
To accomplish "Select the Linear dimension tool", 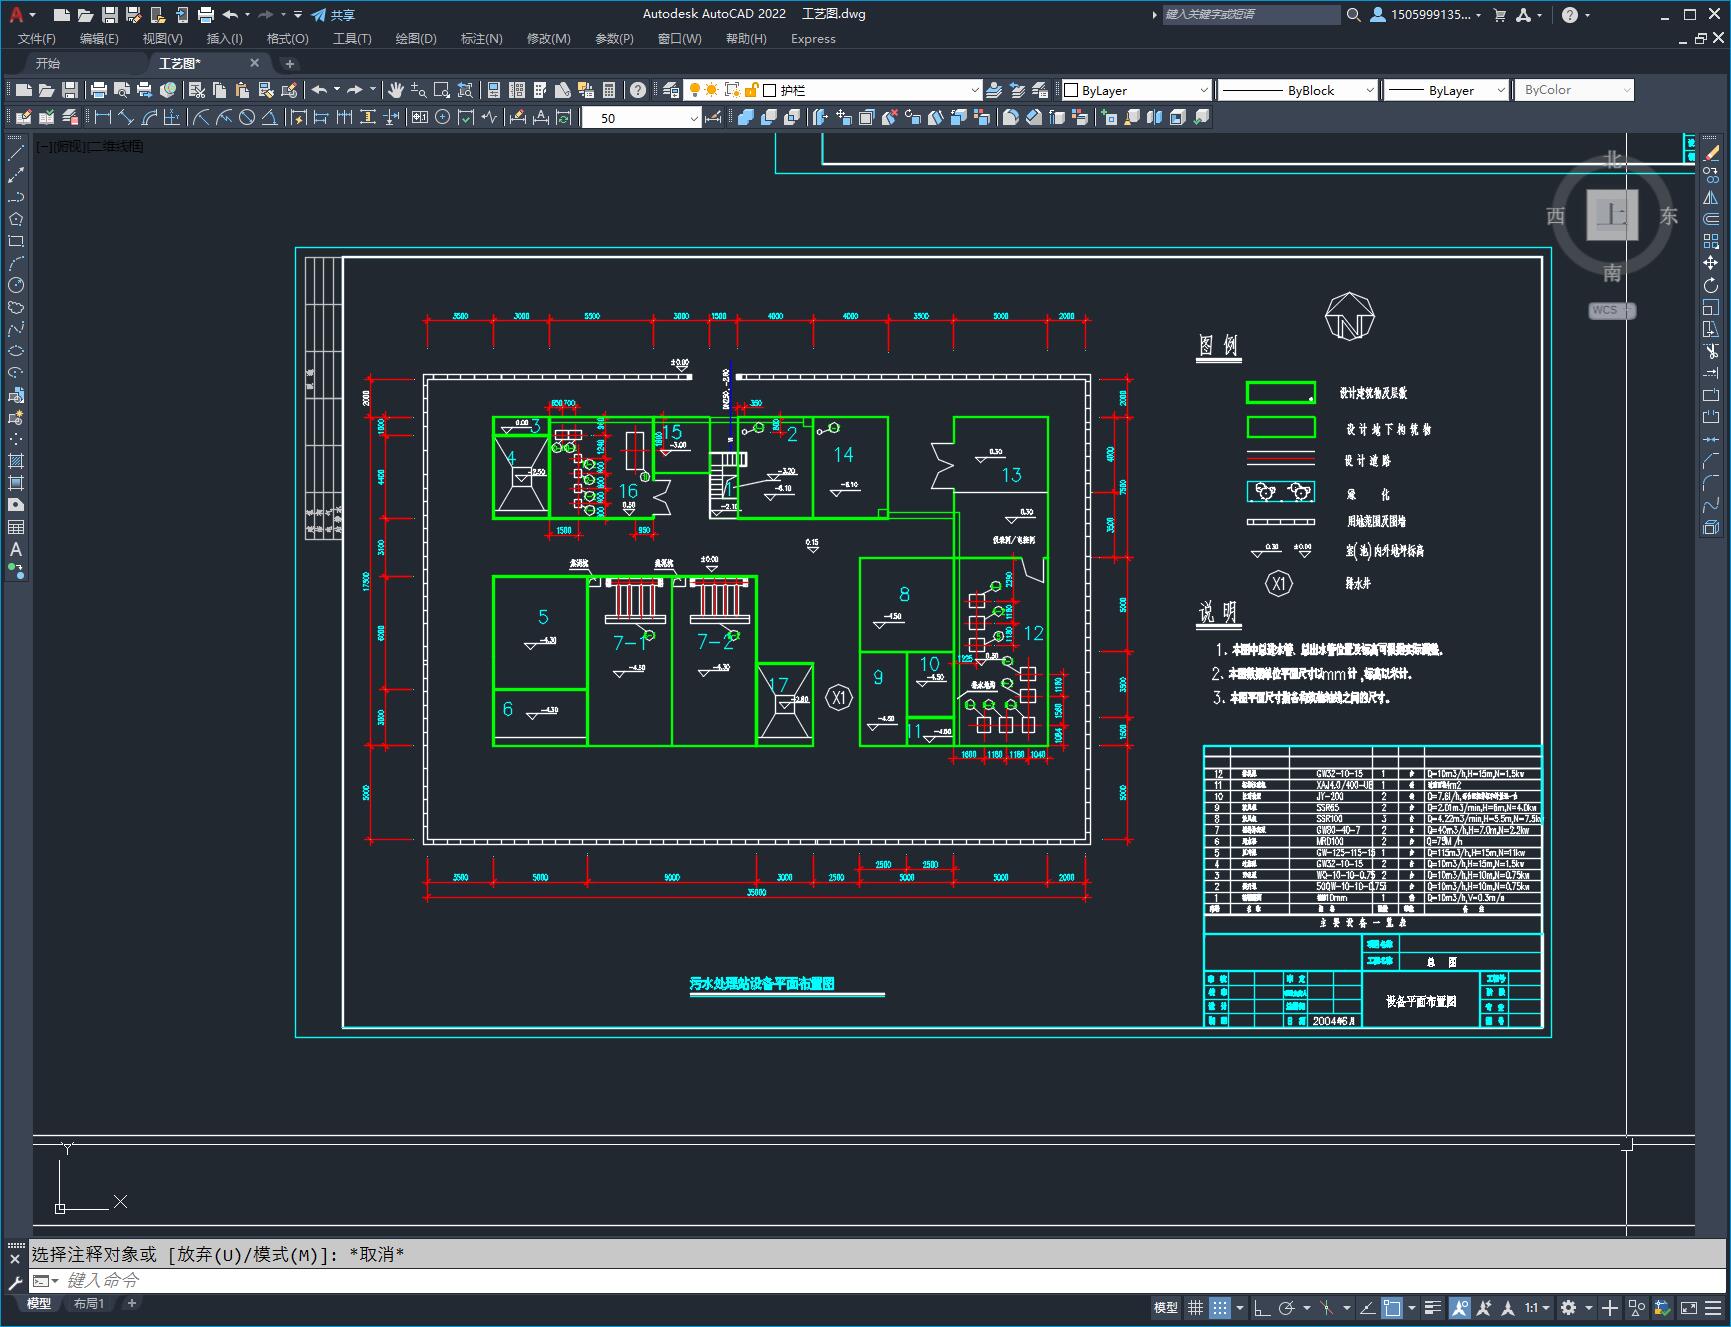I will coord(103,118).
